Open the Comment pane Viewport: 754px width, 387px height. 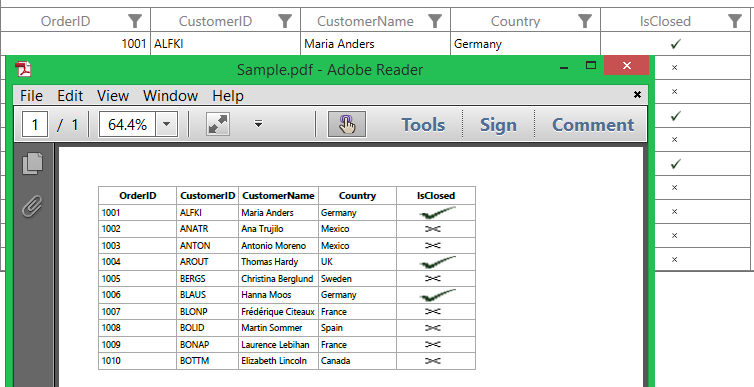(593, 125)
